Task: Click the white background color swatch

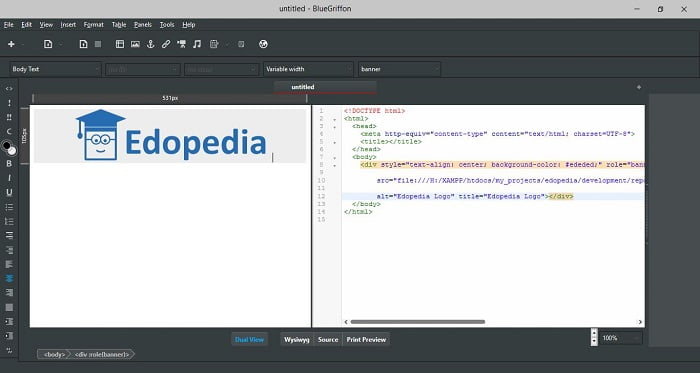Action: pos(12,151)
